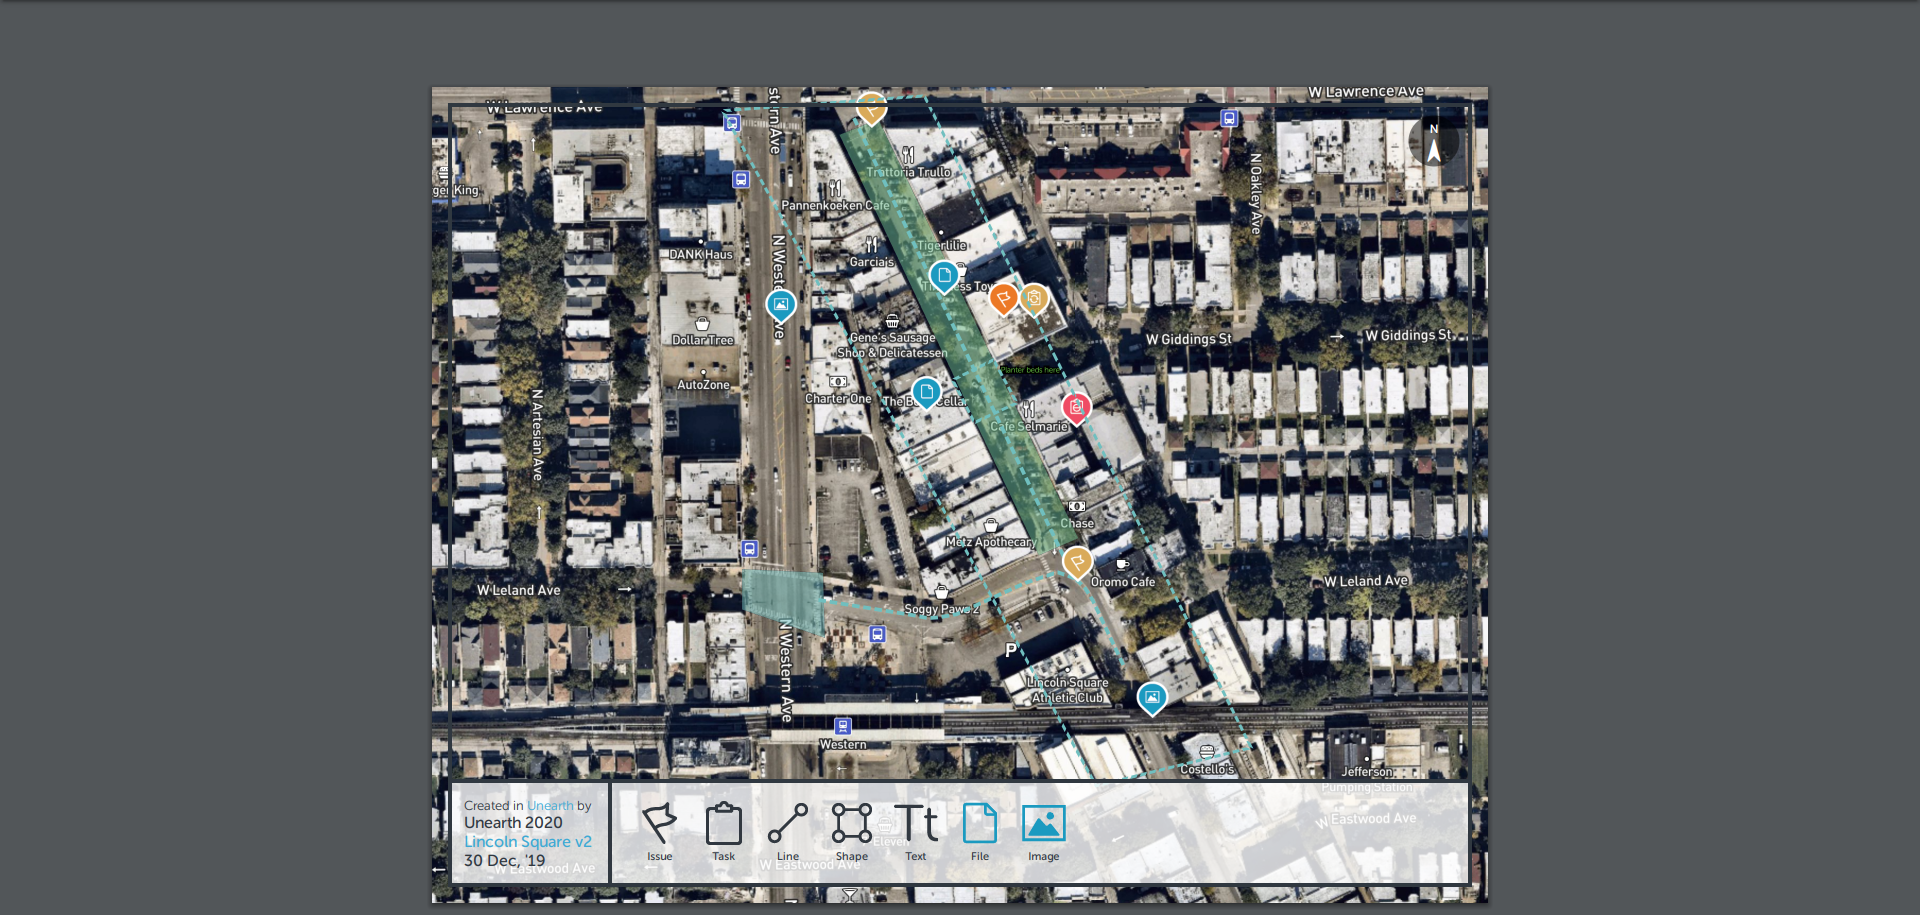Click the bus stop icon near N Oakley Ave
The height and width of the screenshot is (915, 1920).
tap(1230, 118)
